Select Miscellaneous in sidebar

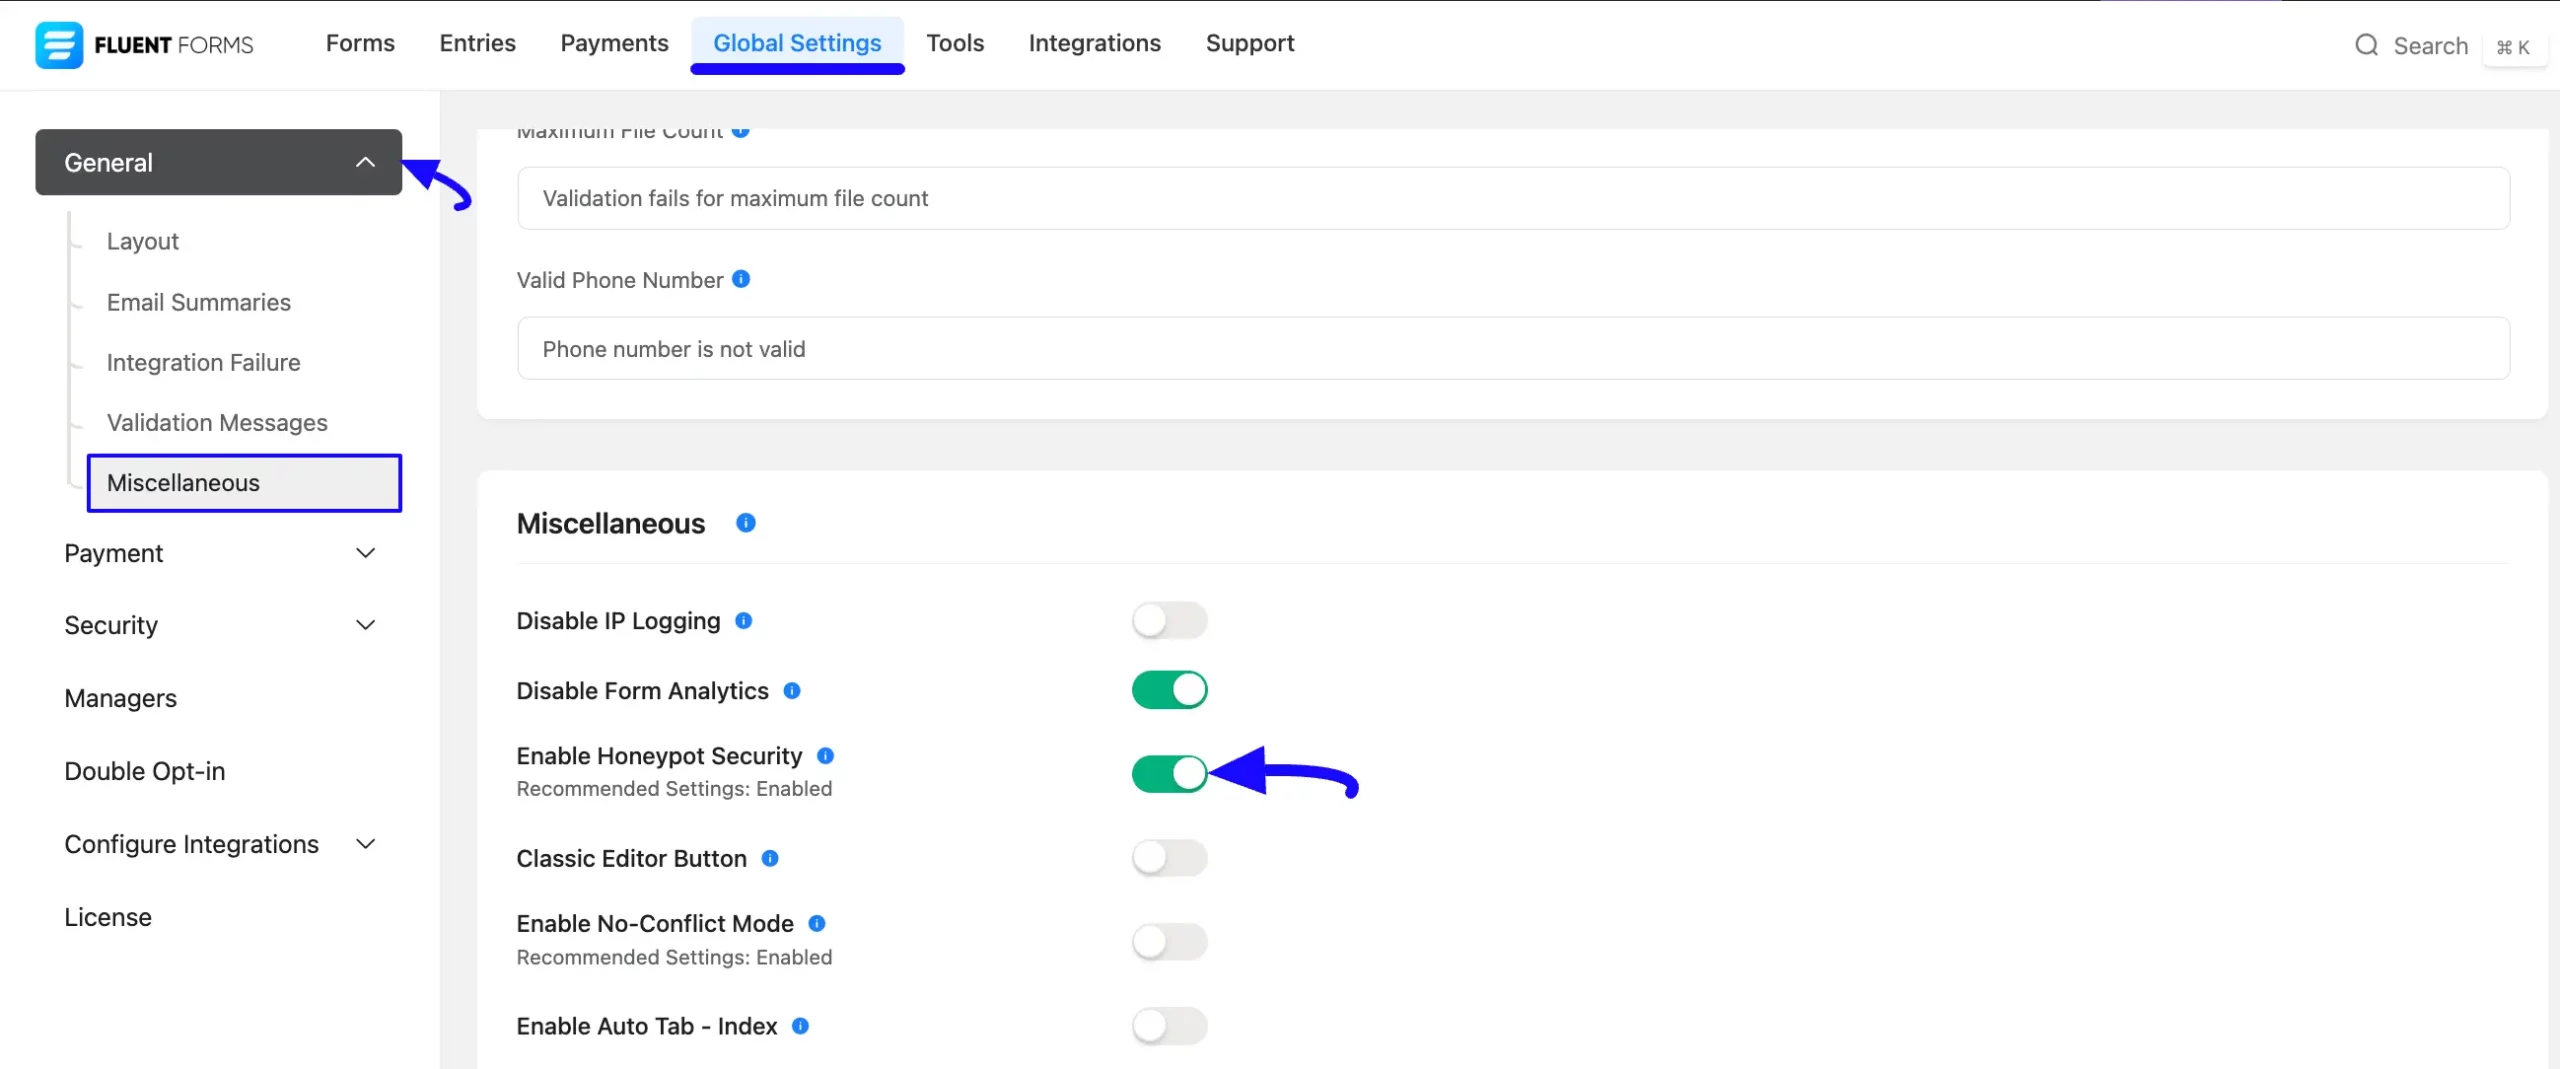(244, 483)
